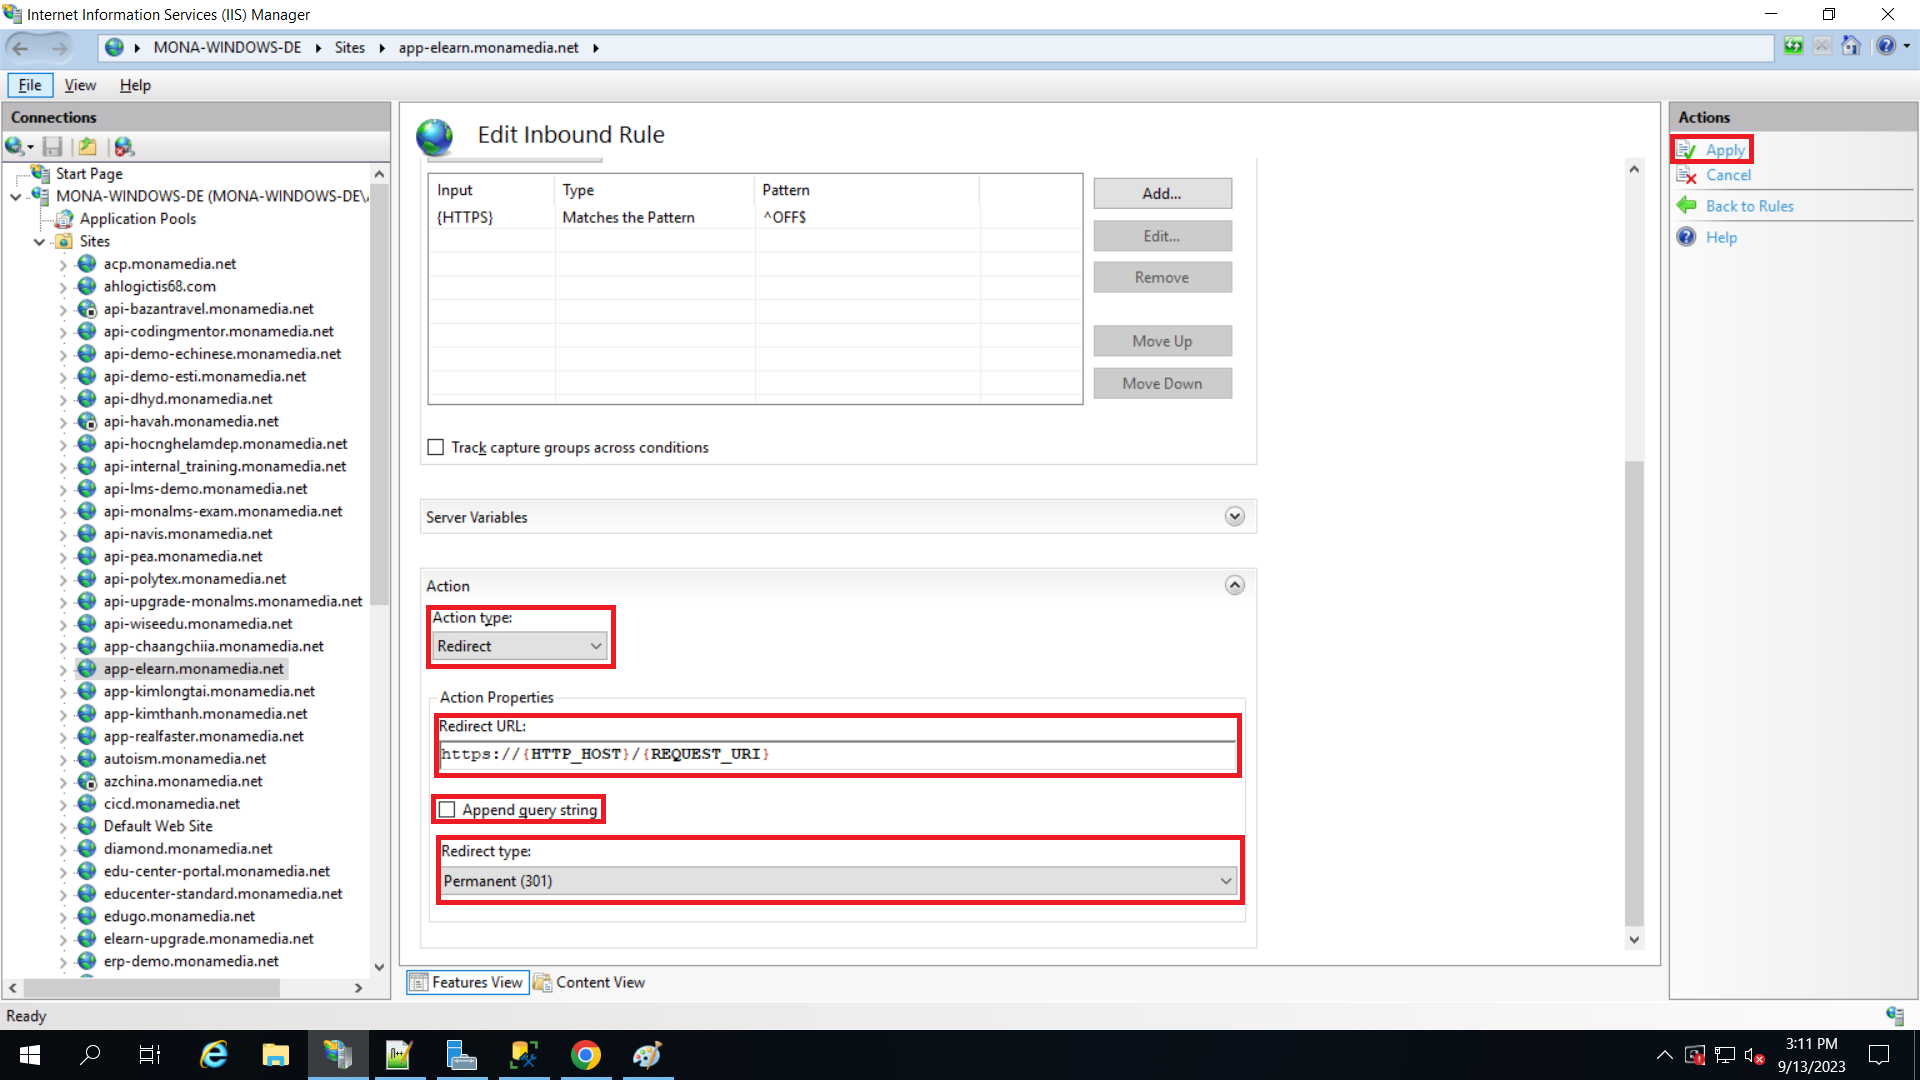The image size is (1920, 1080).
Task: Click the top-right Help dropdown icon
Action: pos(1892,46)
